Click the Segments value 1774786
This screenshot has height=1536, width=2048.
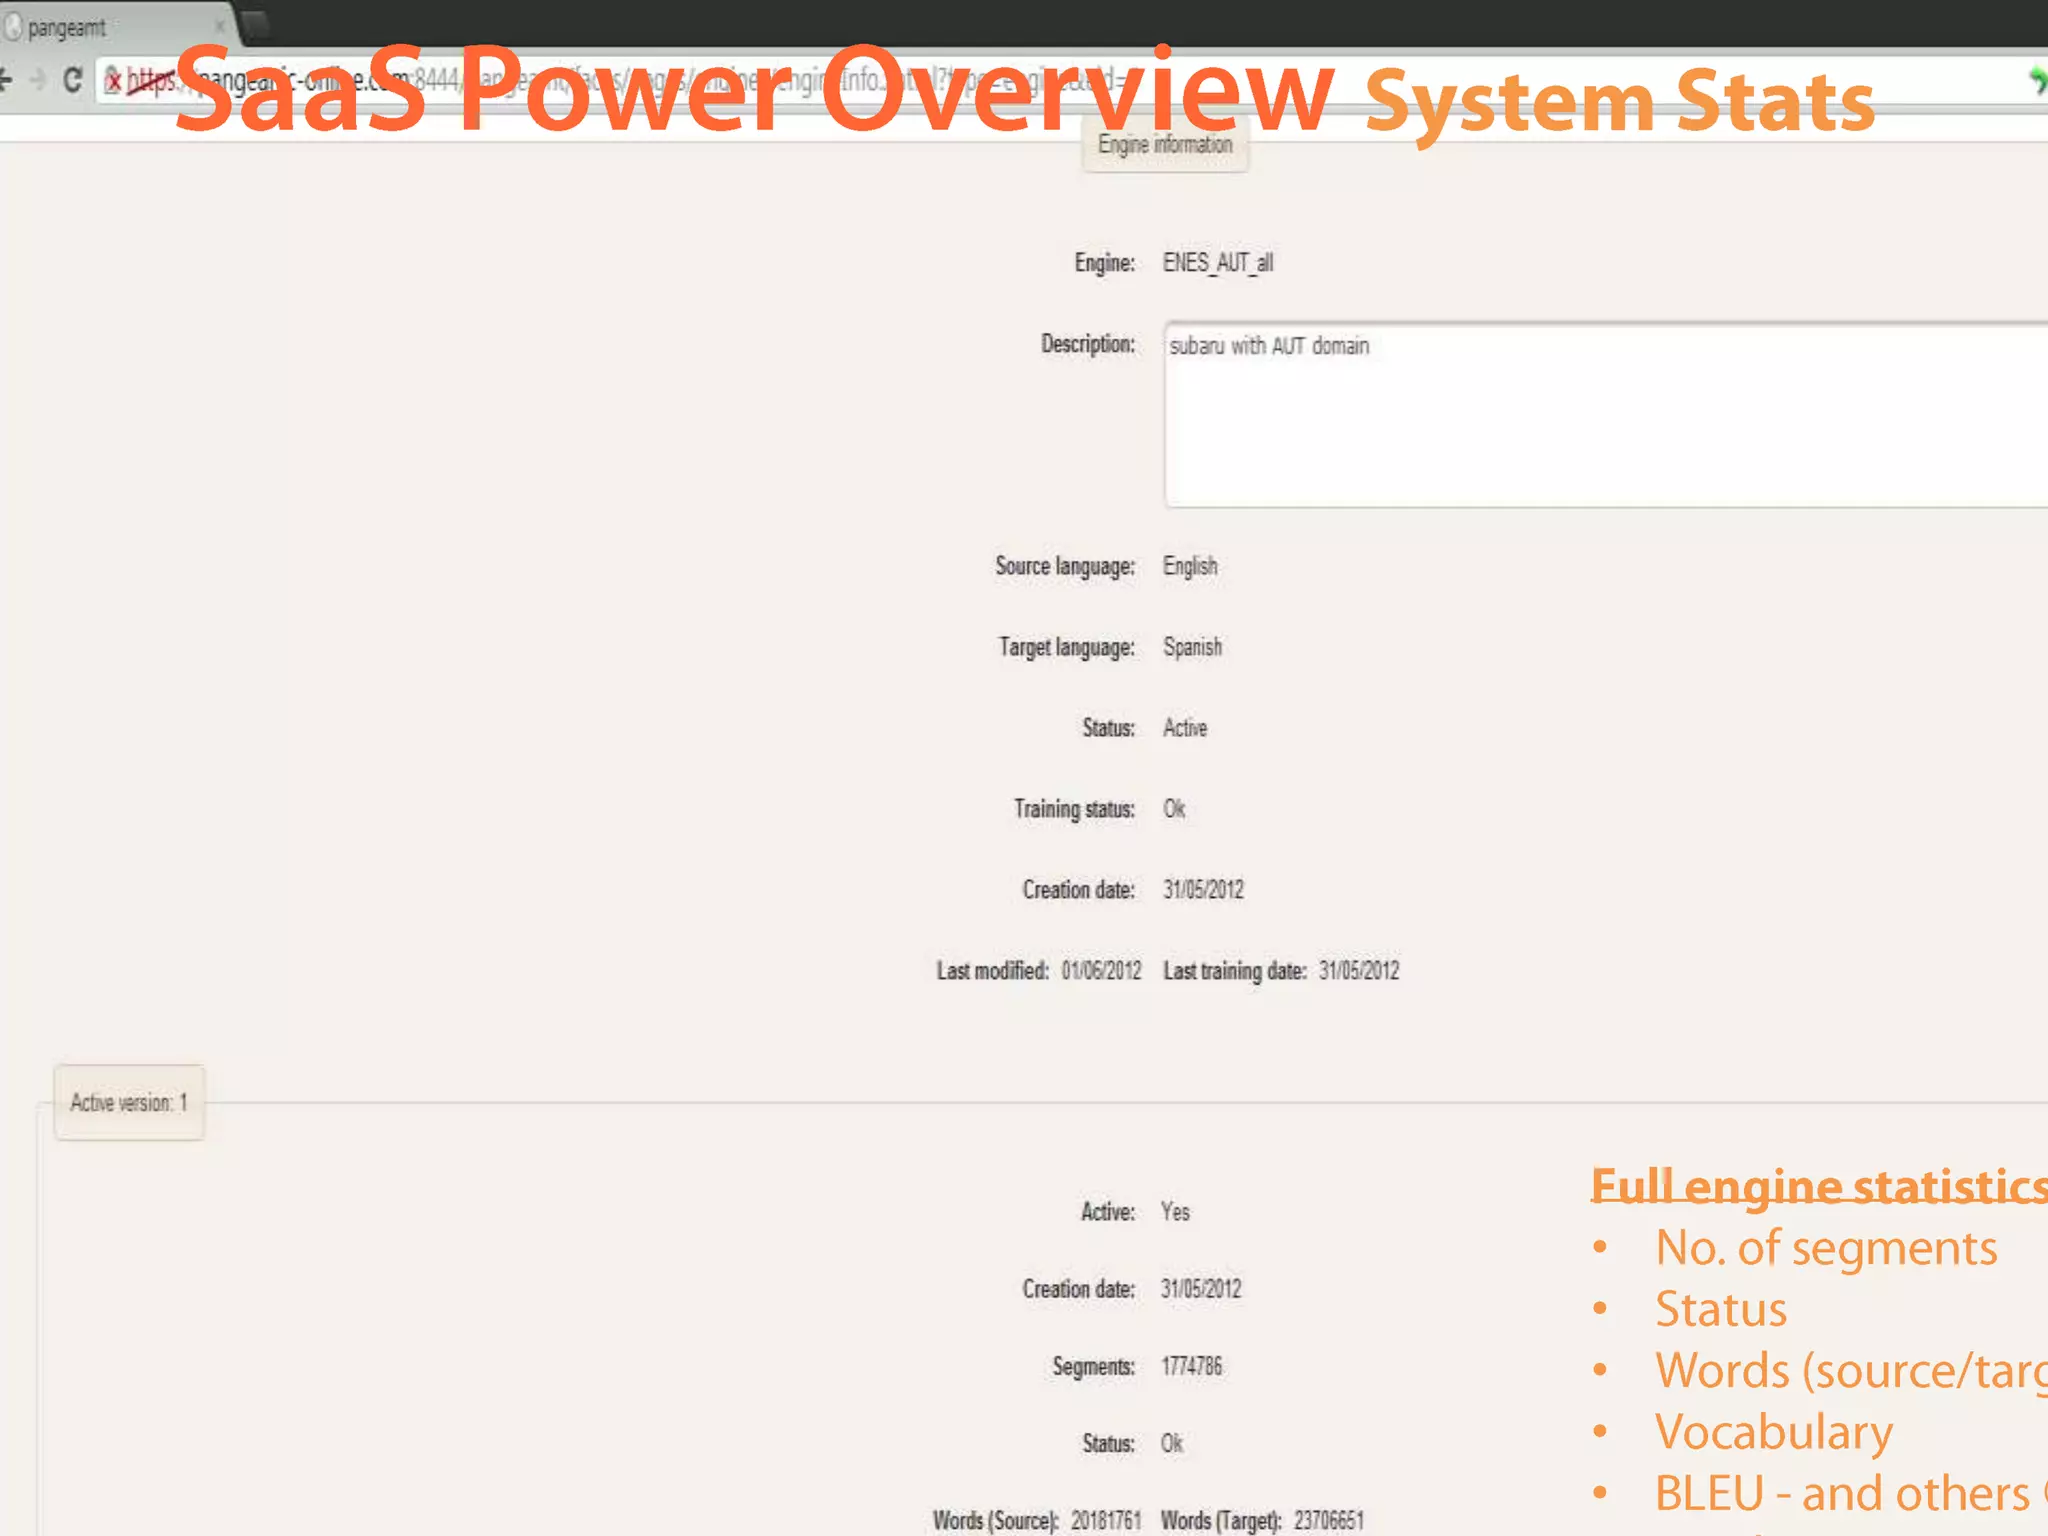coord(1191,1366)
